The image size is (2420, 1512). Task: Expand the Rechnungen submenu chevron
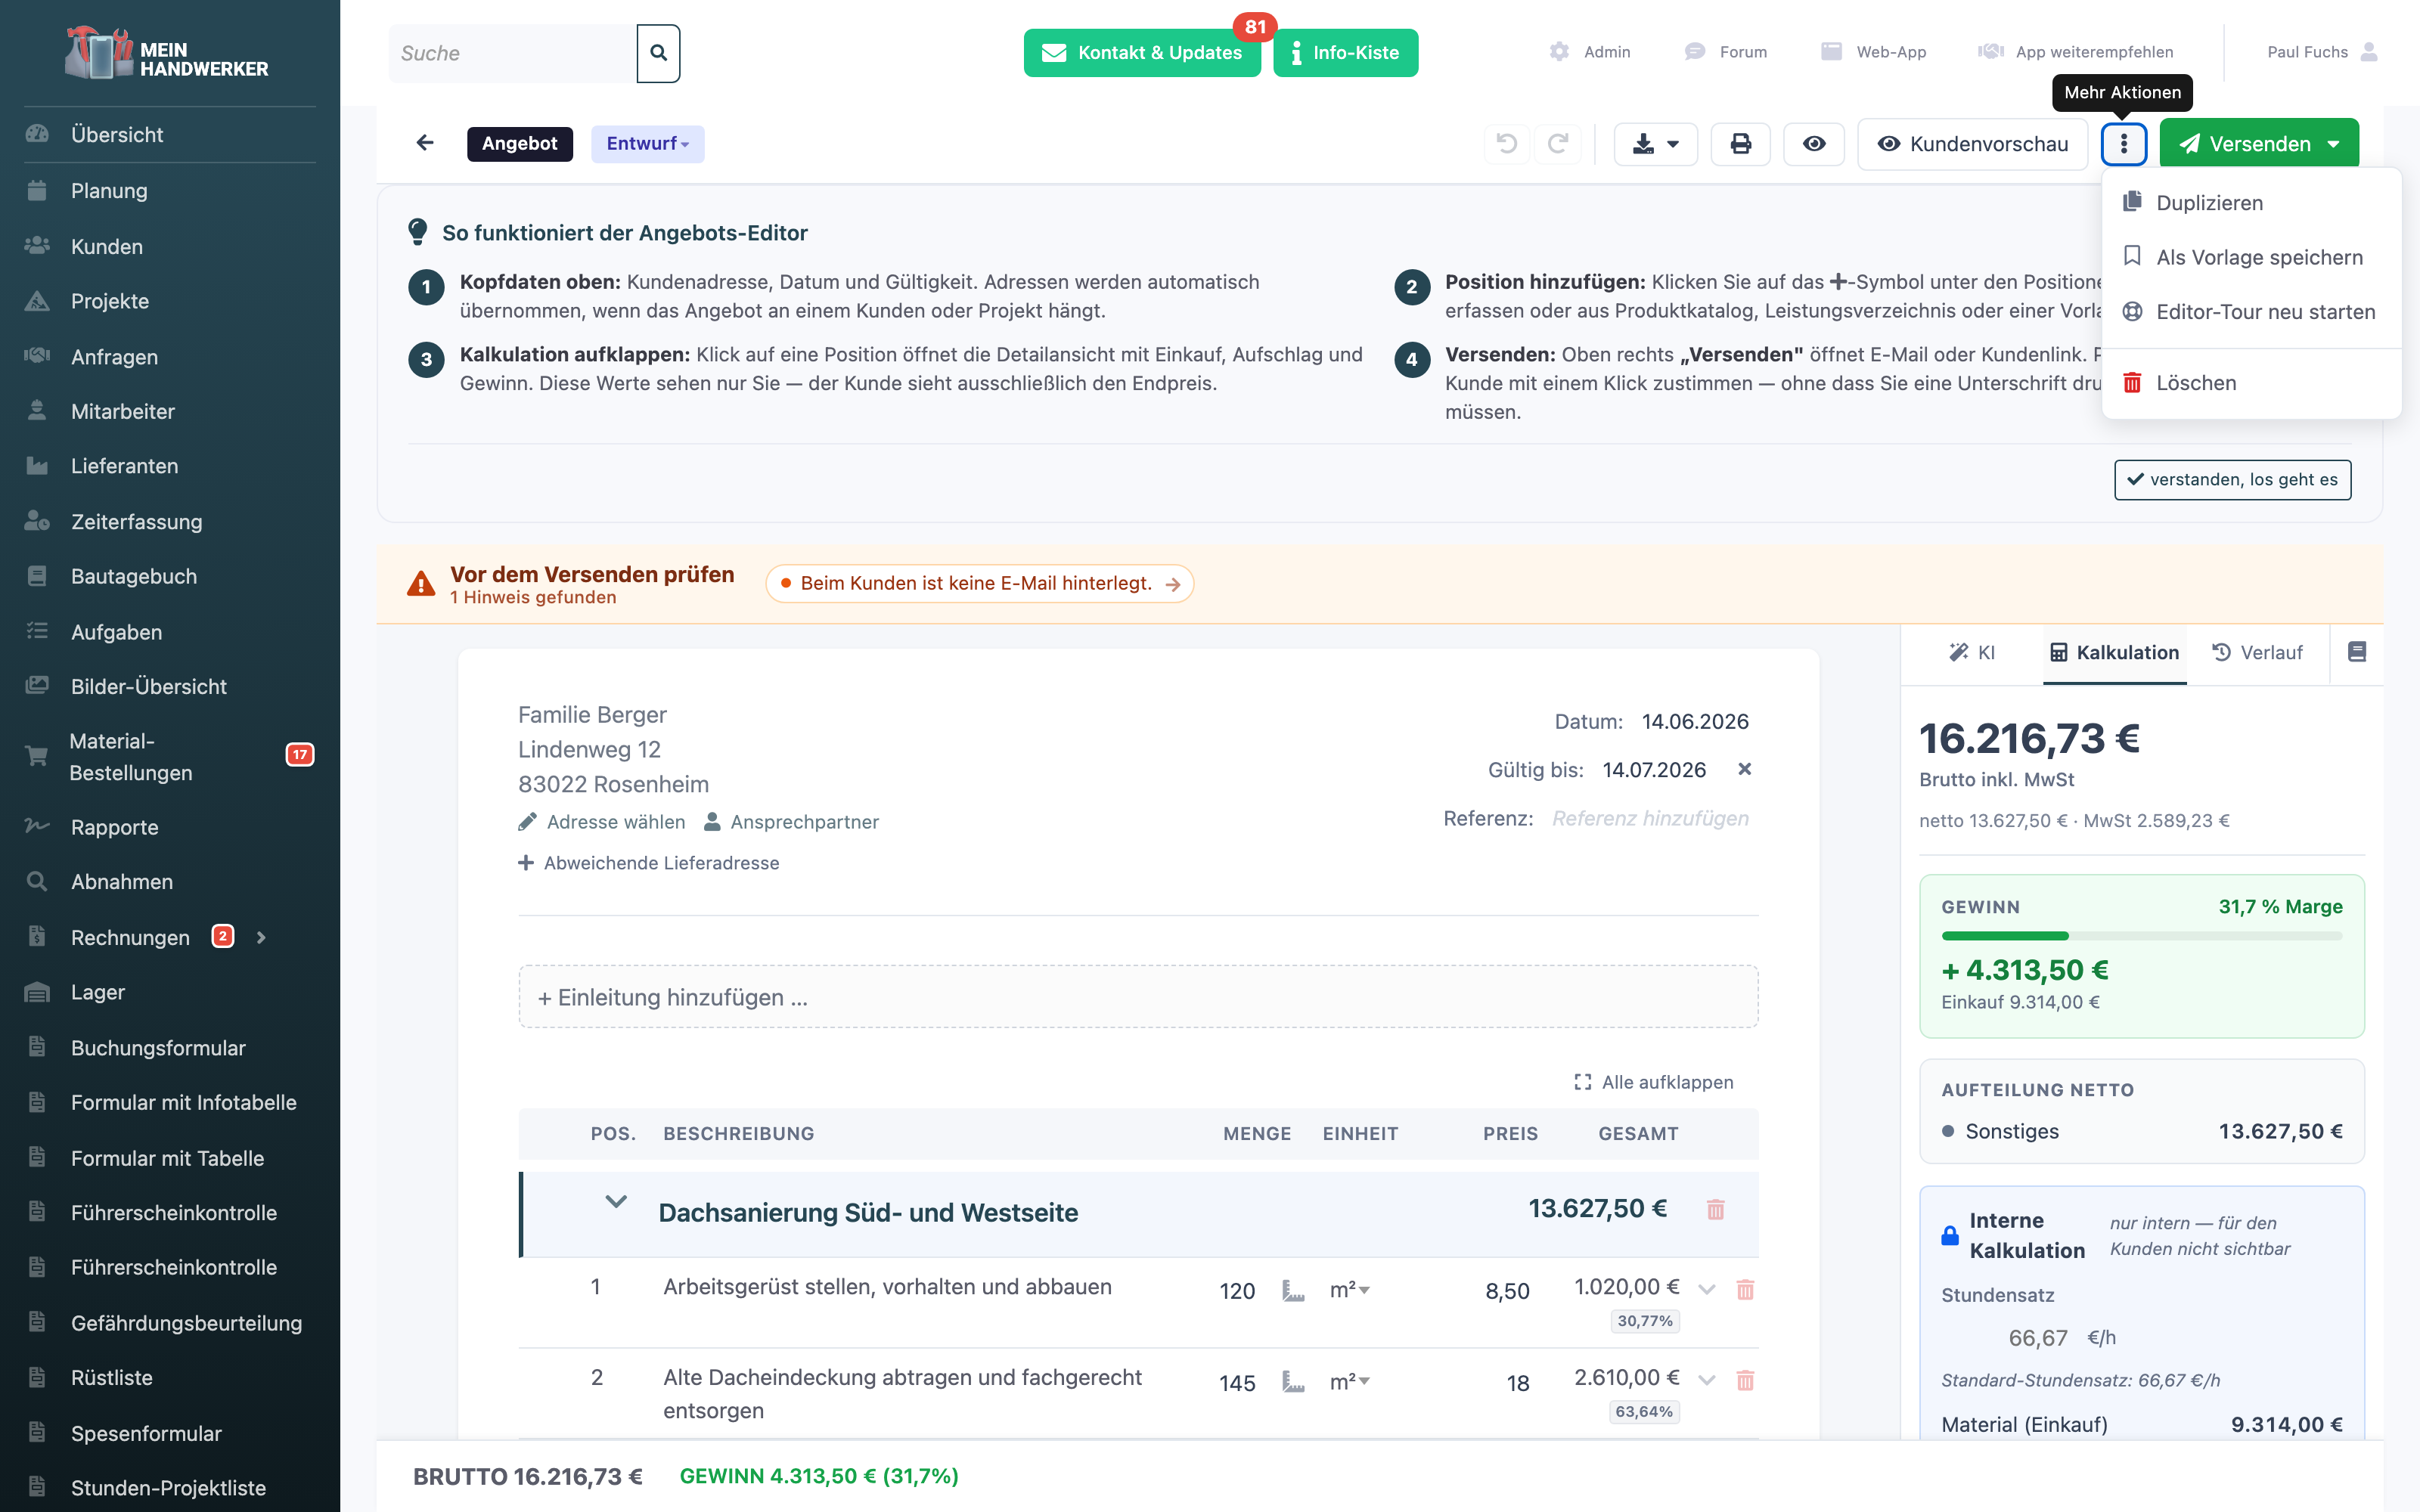click(261, 937)
